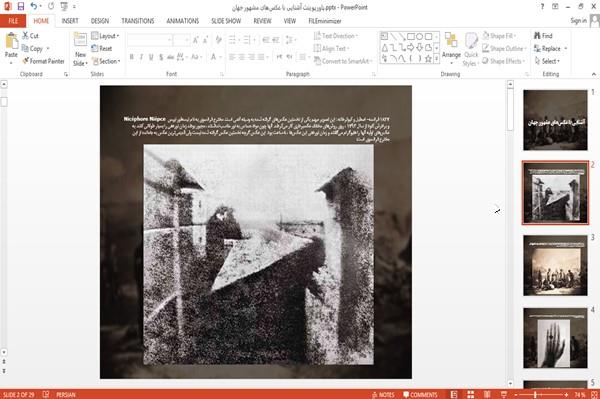Toggle text shadow
The height and width of the screenshot is (399, 600).
click(x=161, y=57)
